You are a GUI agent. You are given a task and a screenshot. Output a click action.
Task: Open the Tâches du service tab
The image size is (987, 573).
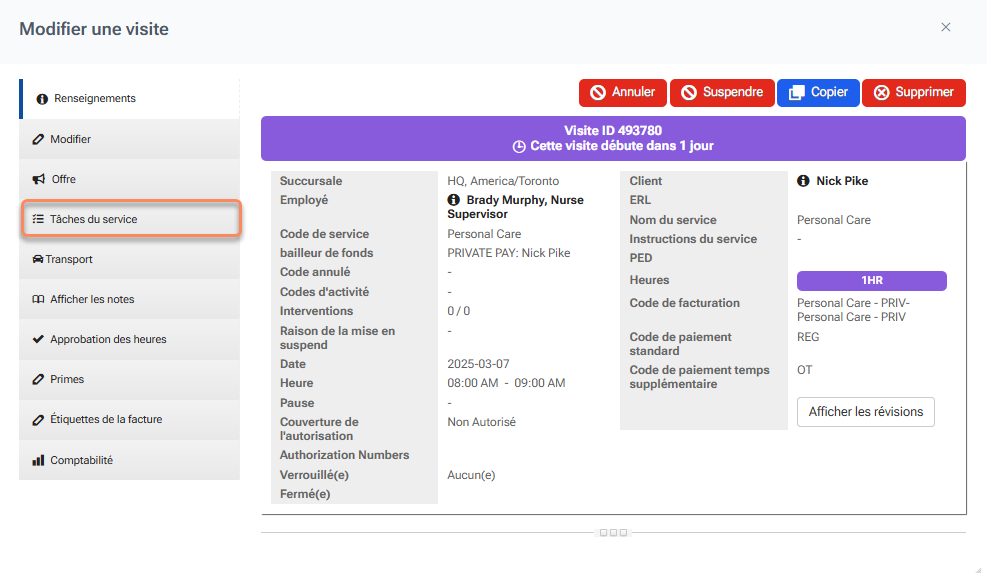coord(130,219)
